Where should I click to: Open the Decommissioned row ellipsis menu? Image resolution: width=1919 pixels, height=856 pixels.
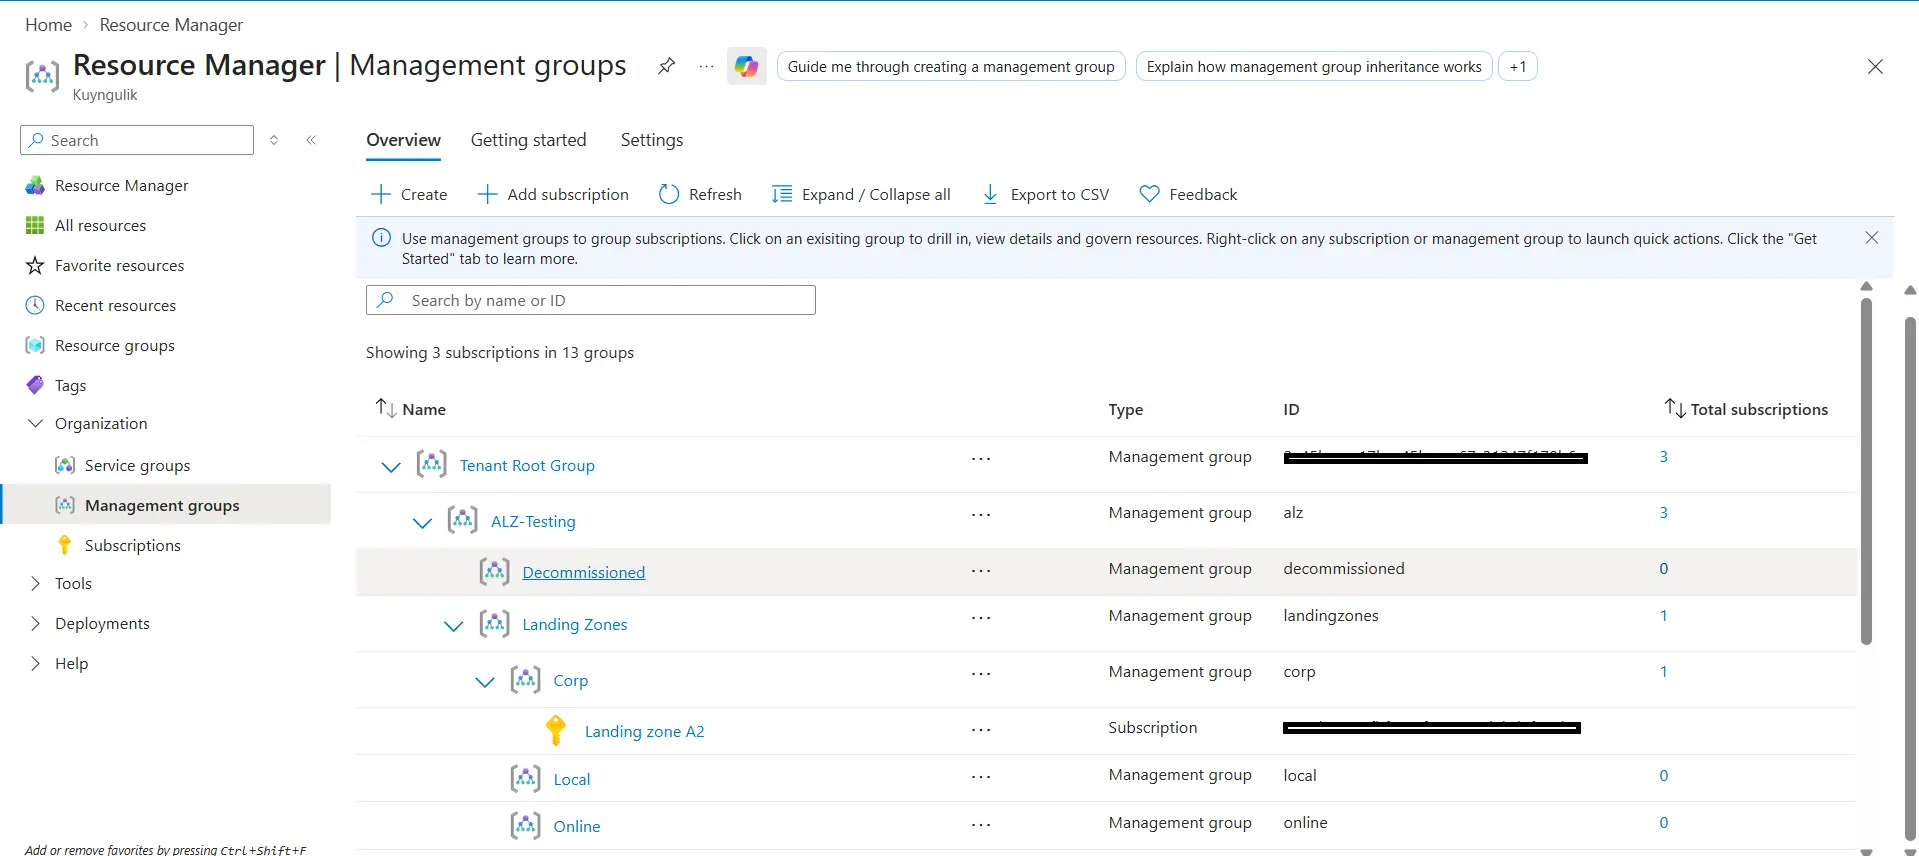[981, 571]
